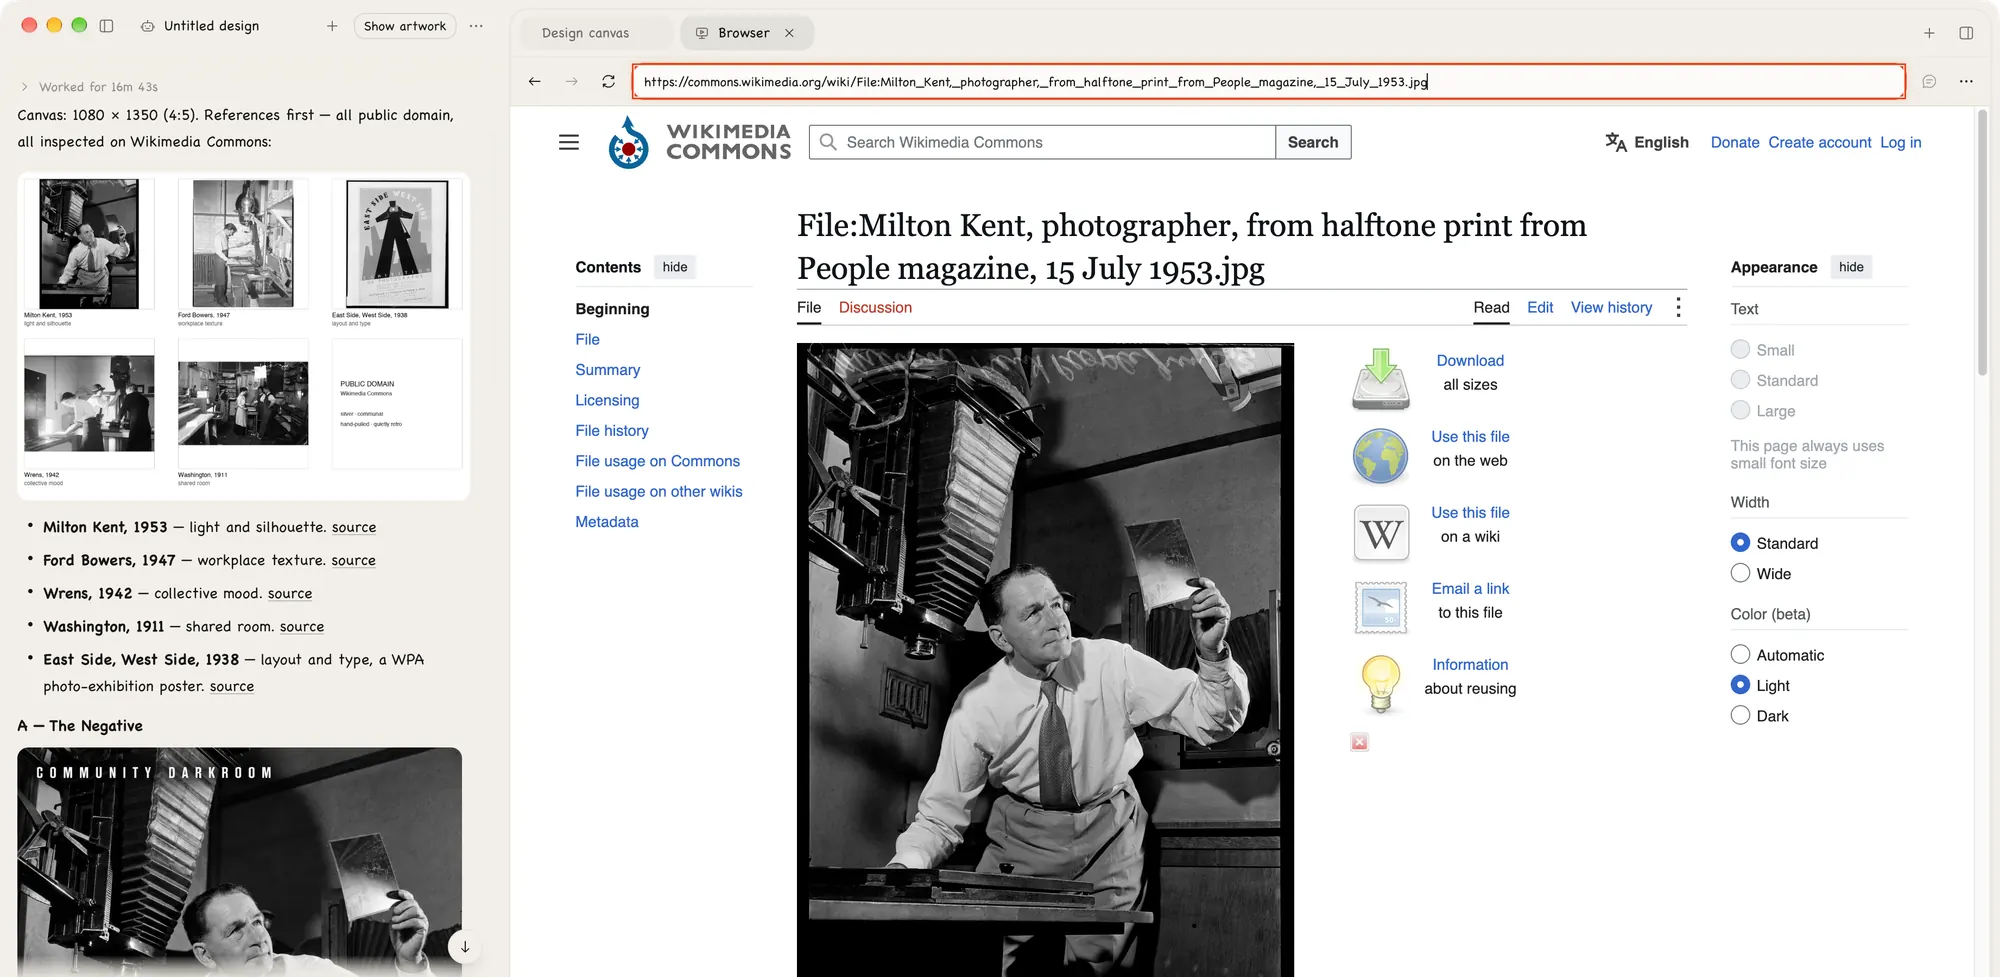Screen dimensions: 2000x977
Task: Click the browser URL address bar
Action: point(1268,81)
